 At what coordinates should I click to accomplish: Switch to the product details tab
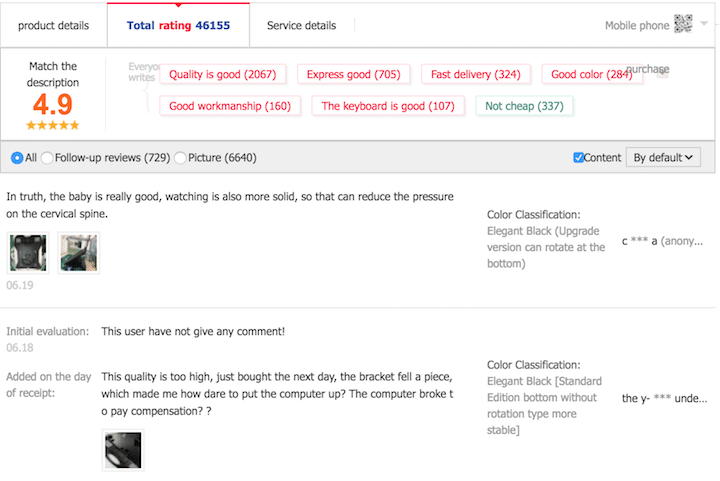[54, 25]
